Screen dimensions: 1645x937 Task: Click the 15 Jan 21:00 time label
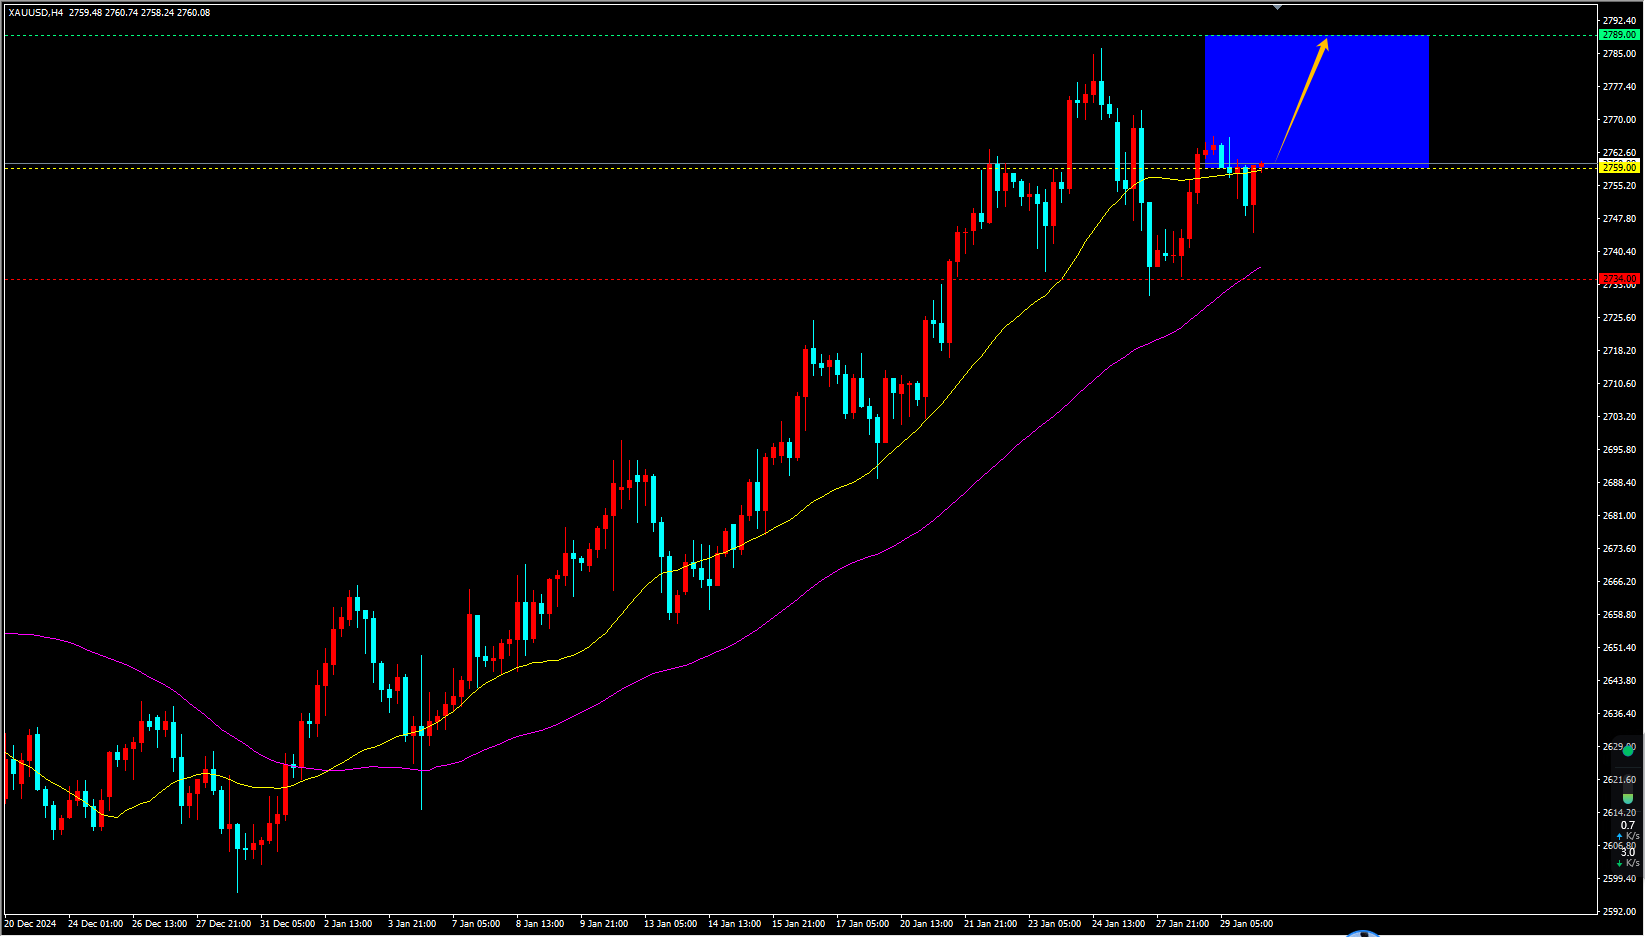click(x=798, y=923)
